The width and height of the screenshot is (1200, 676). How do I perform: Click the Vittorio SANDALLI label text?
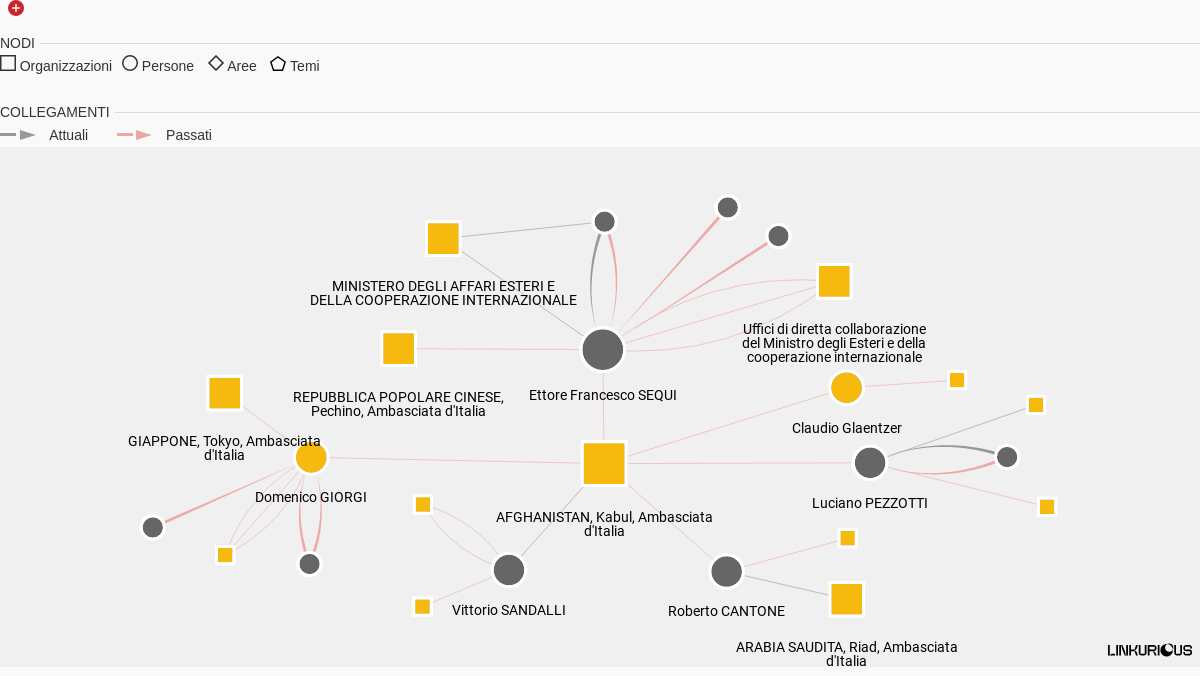coord(509,610)
